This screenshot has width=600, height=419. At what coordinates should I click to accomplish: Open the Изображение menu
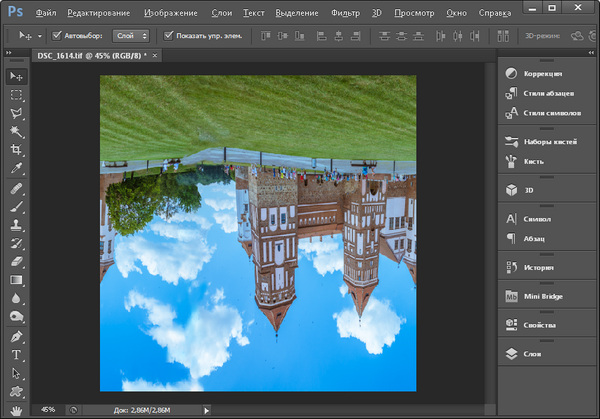171,13
